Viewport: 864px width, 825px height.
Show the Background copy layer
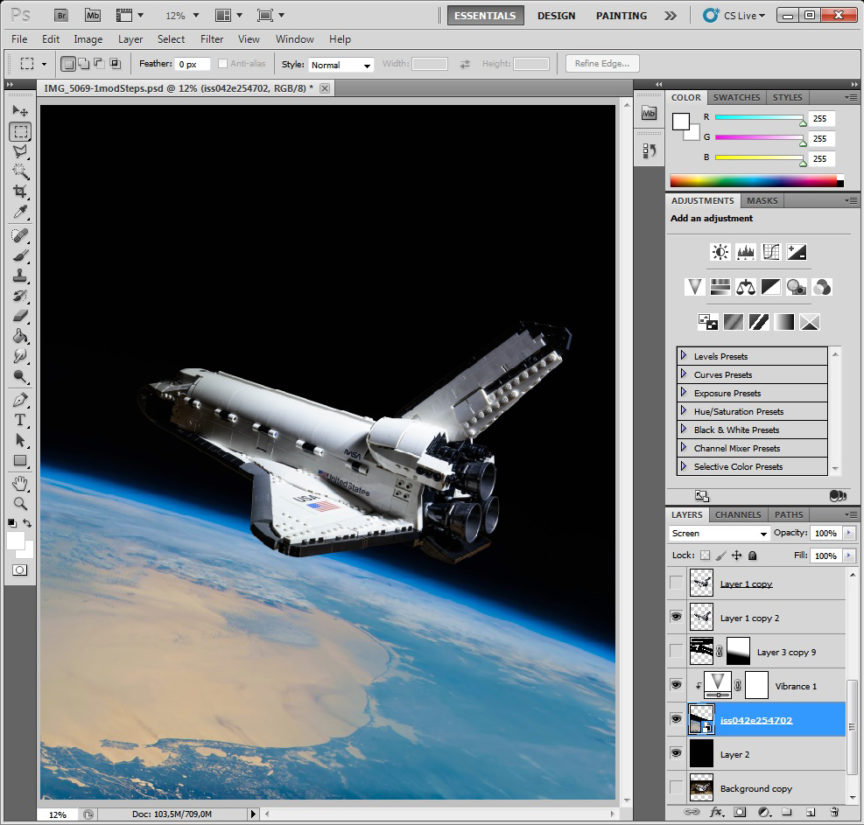click(677, 788)
